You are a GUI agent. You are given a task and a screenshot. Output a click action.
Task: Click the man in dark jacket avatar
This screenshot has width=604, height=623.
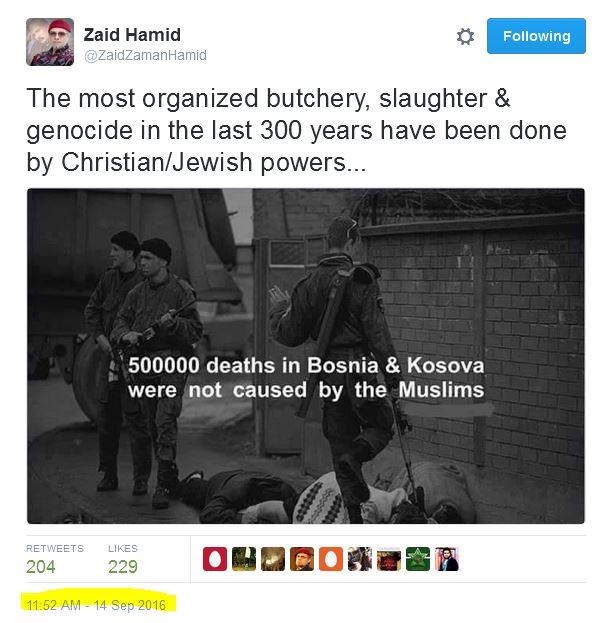pos(447,559)
